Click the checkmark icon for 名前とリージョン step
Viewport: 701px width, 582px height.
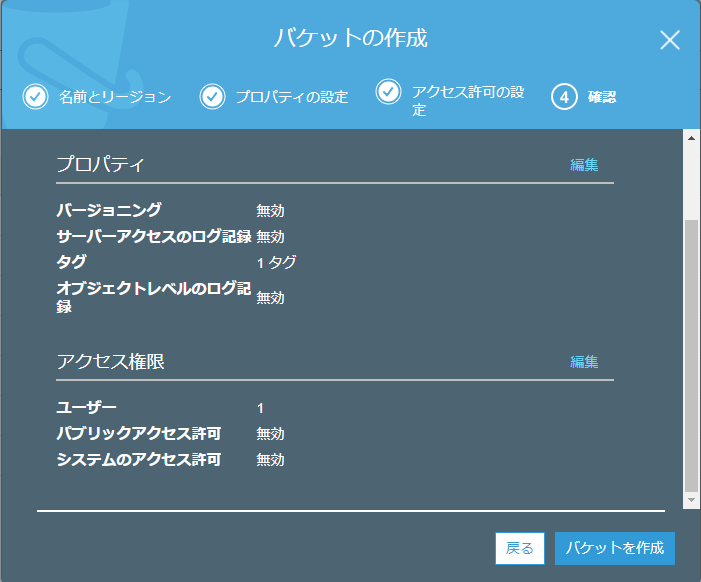(x=35, y=97)
